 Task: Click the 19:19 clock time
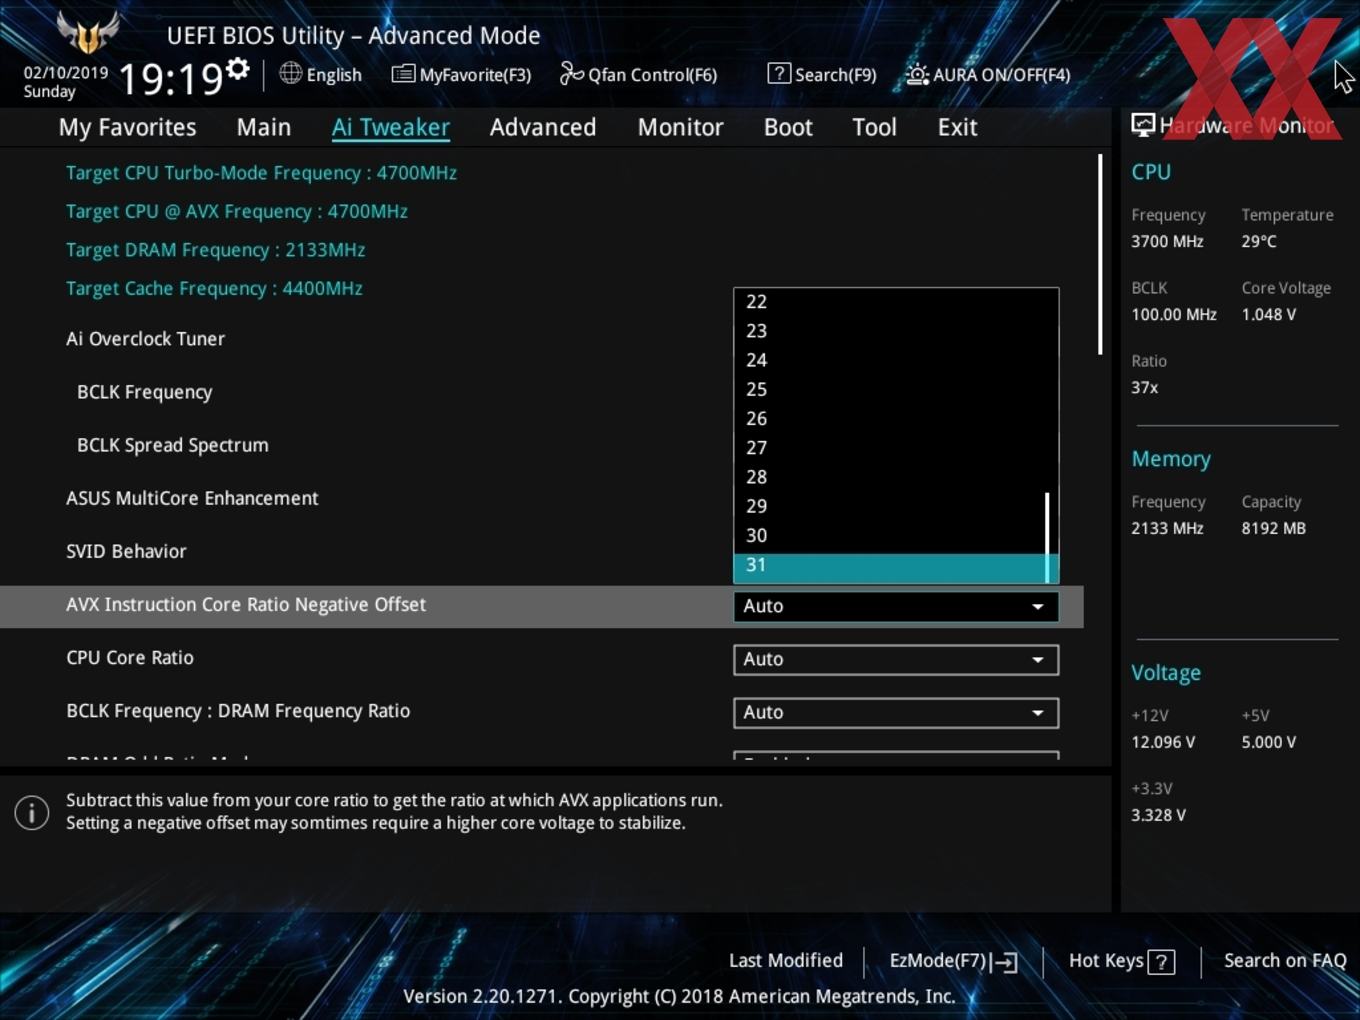click(170, 79)
